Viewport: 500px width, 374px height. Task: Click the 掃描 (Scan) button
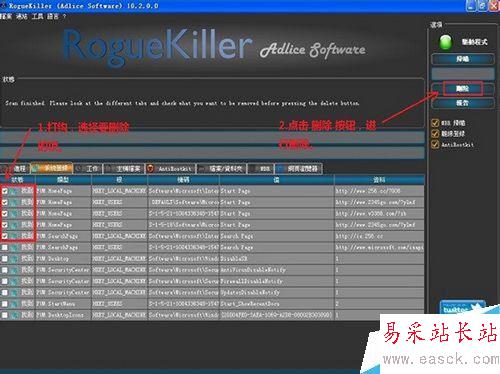[x=463, y=59]
